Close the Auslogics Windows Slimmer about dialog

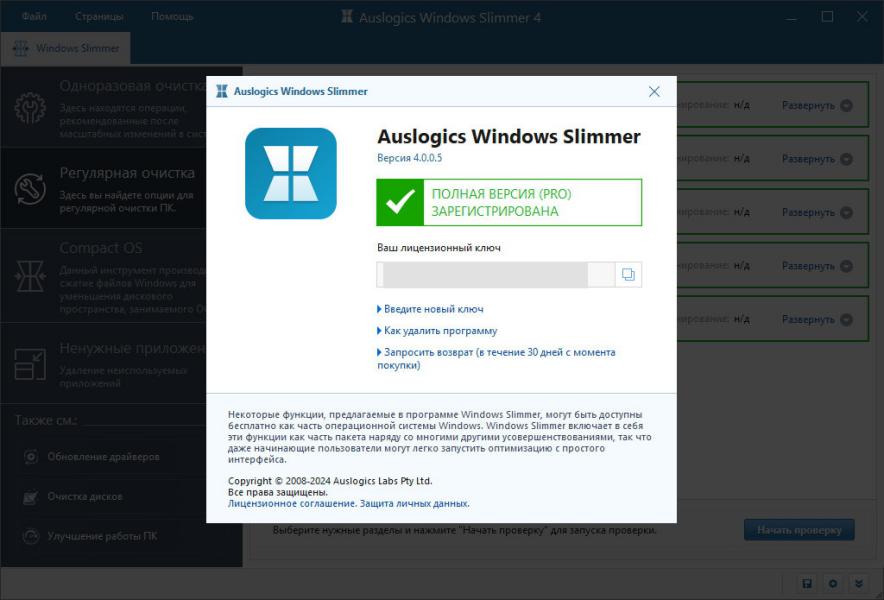pos(654,91)
